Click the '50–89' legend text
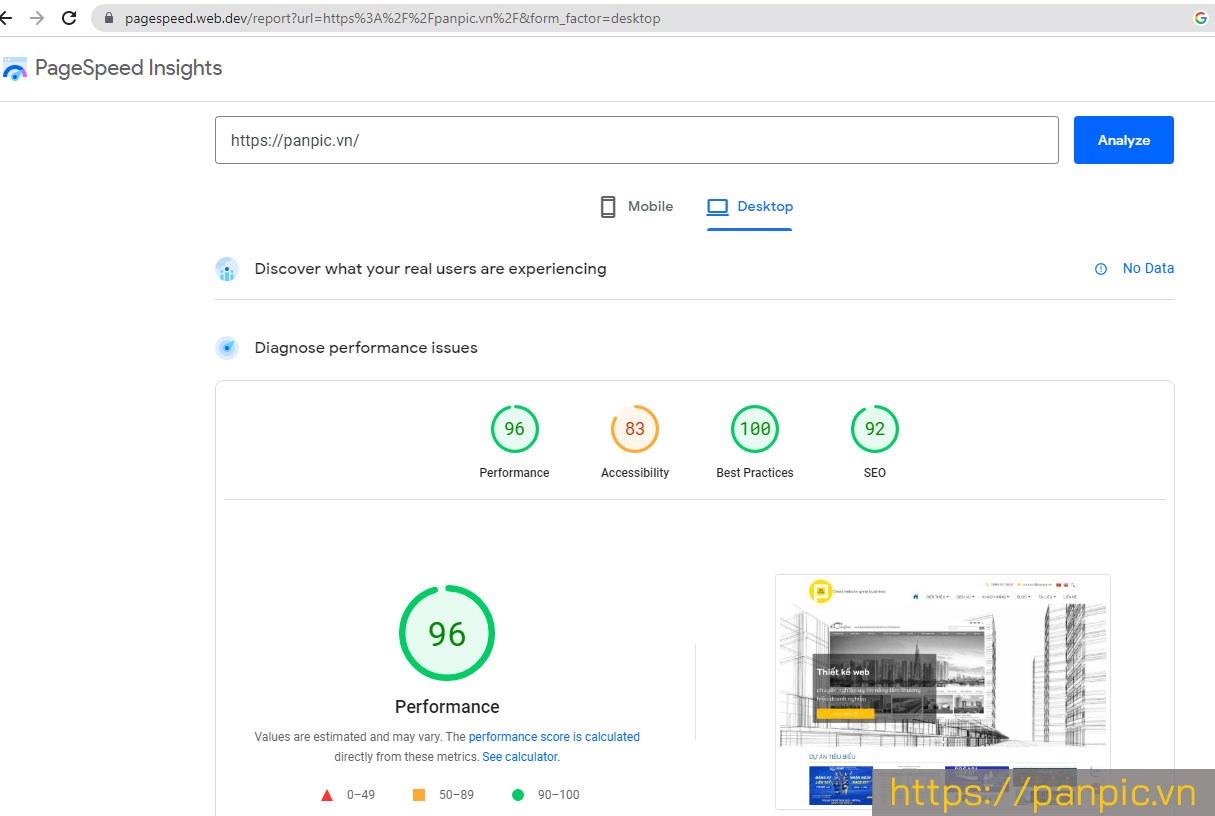 point(457,795)
